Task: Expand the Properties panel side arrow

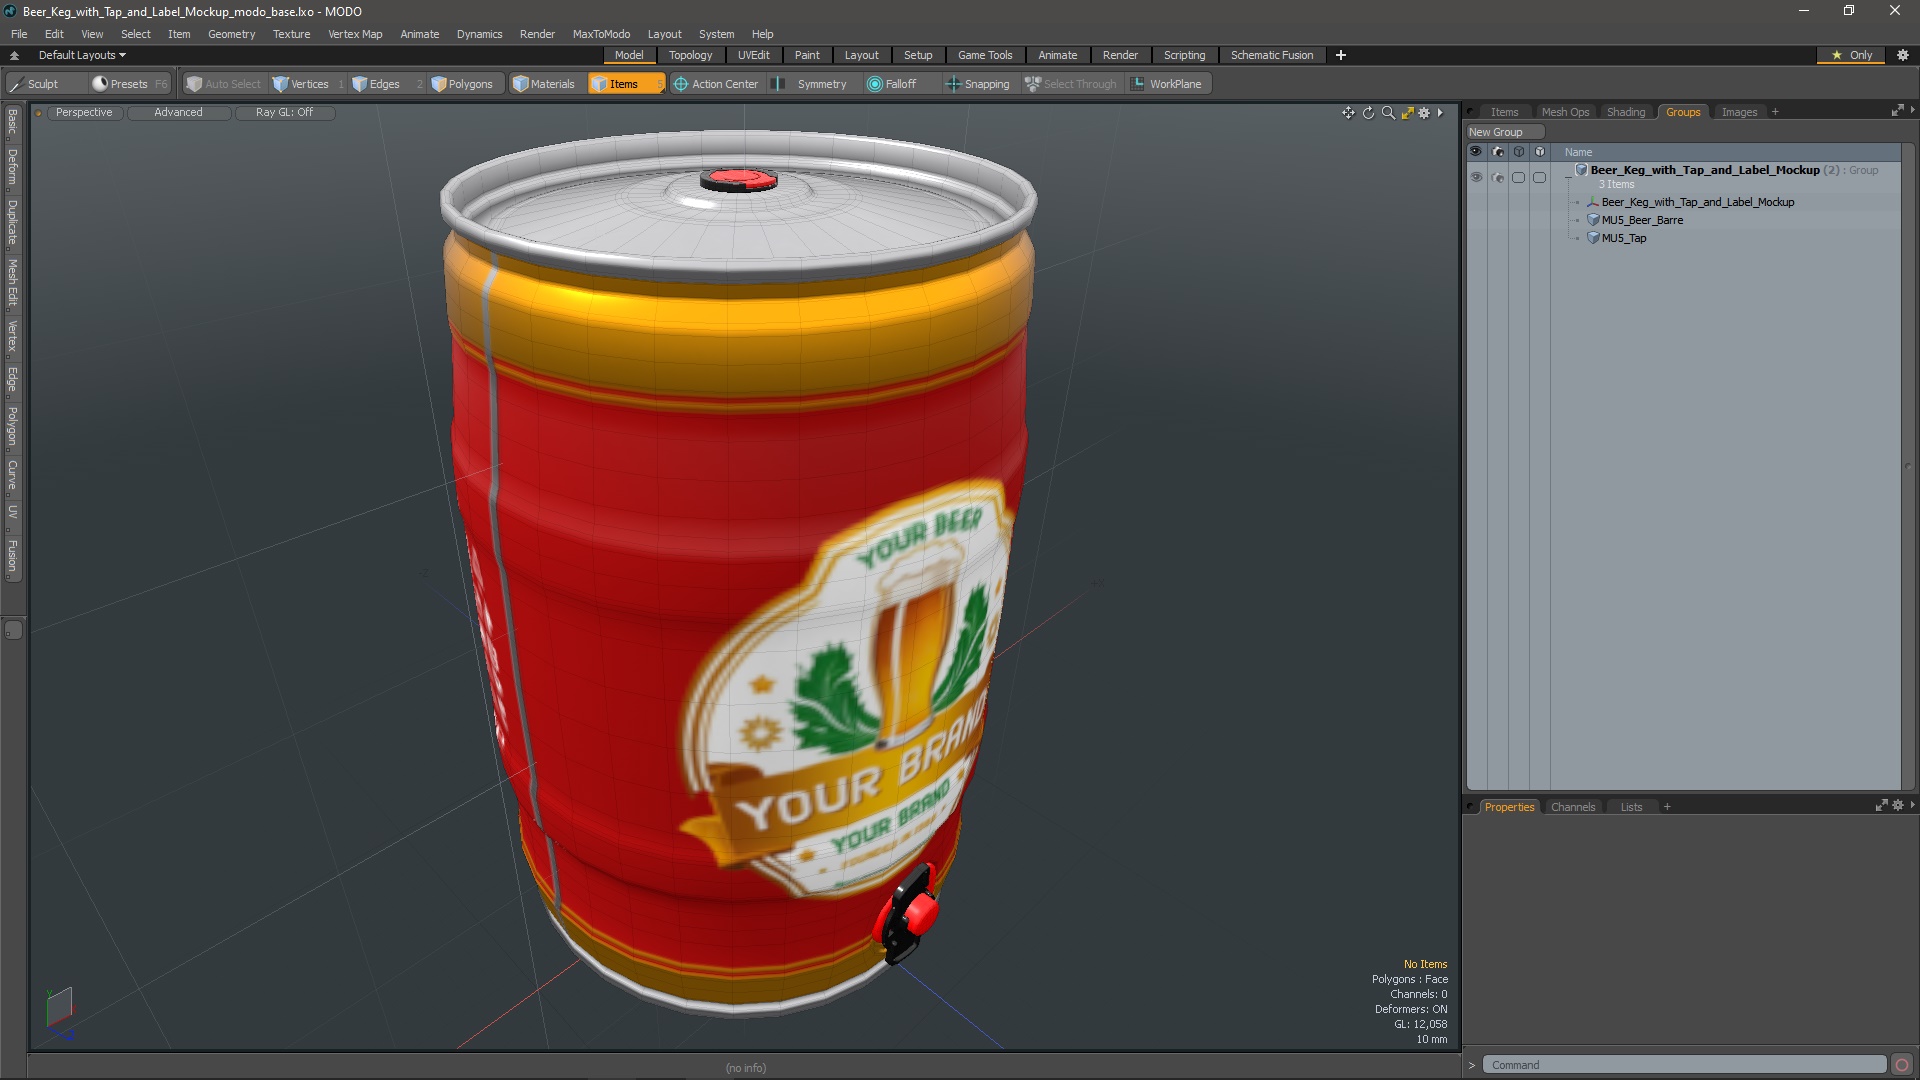Action: tap(1912, 804)
